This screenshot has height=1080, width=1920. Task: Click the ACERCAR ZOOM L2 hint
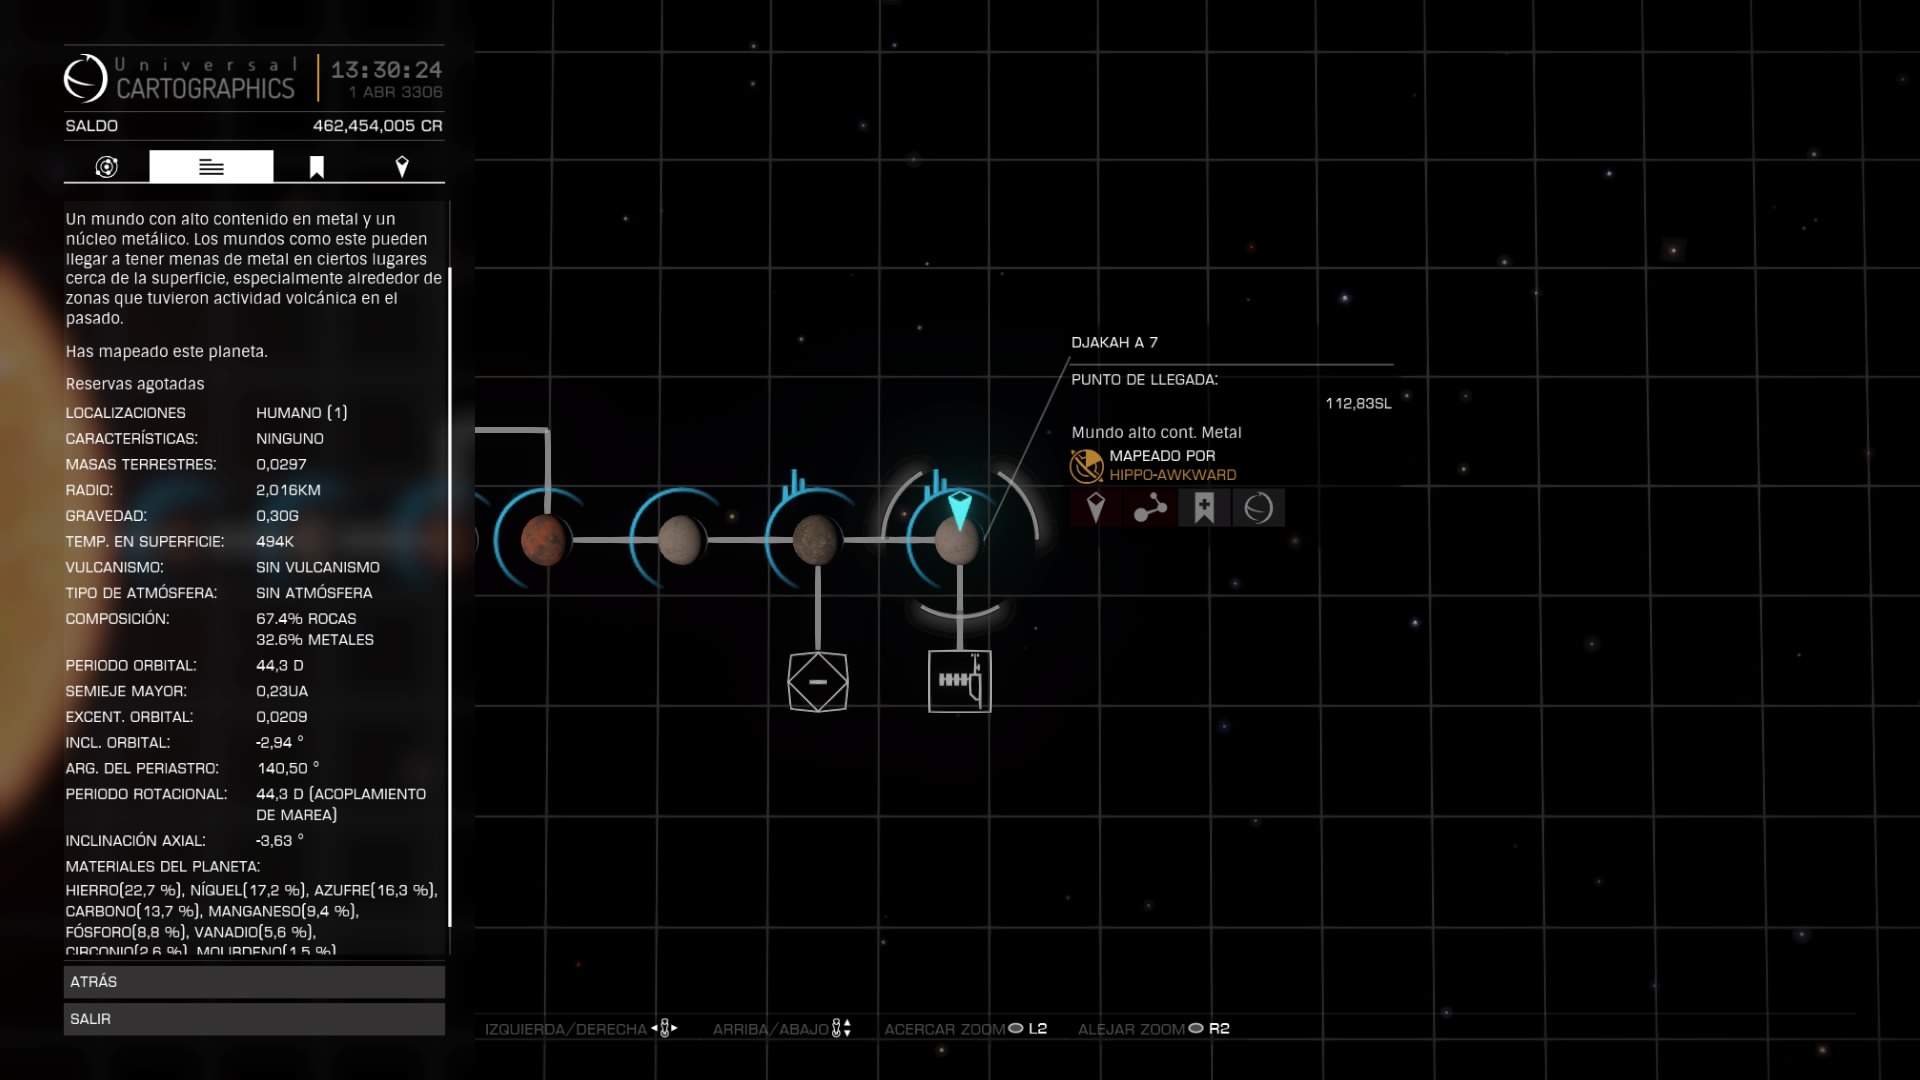(x=965, y=1029)
